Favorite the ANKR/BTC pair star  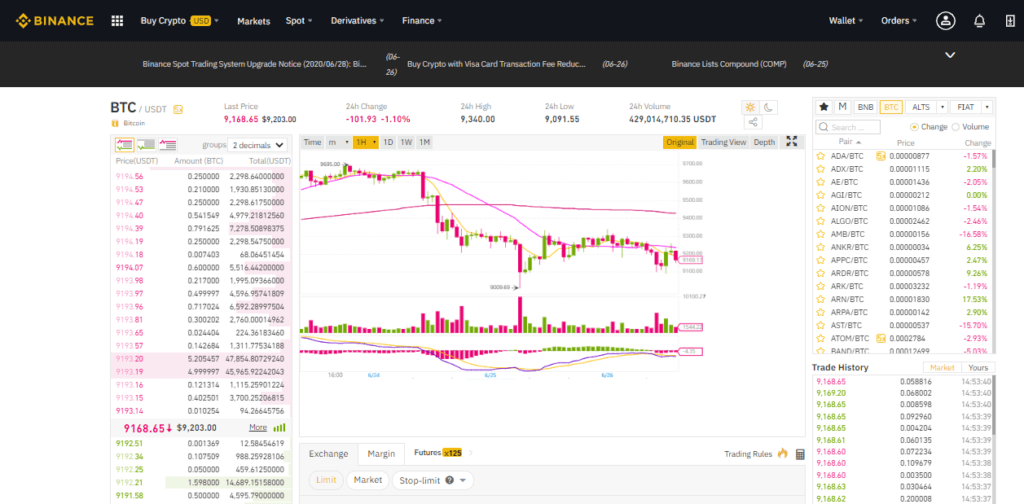[820, 247]
